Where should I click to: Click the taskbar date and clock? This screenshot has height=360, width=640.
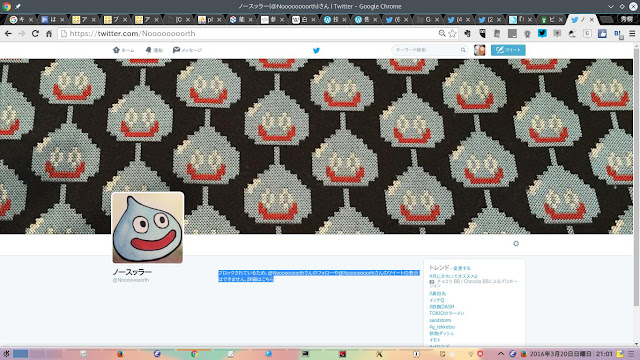coord(571,354)
